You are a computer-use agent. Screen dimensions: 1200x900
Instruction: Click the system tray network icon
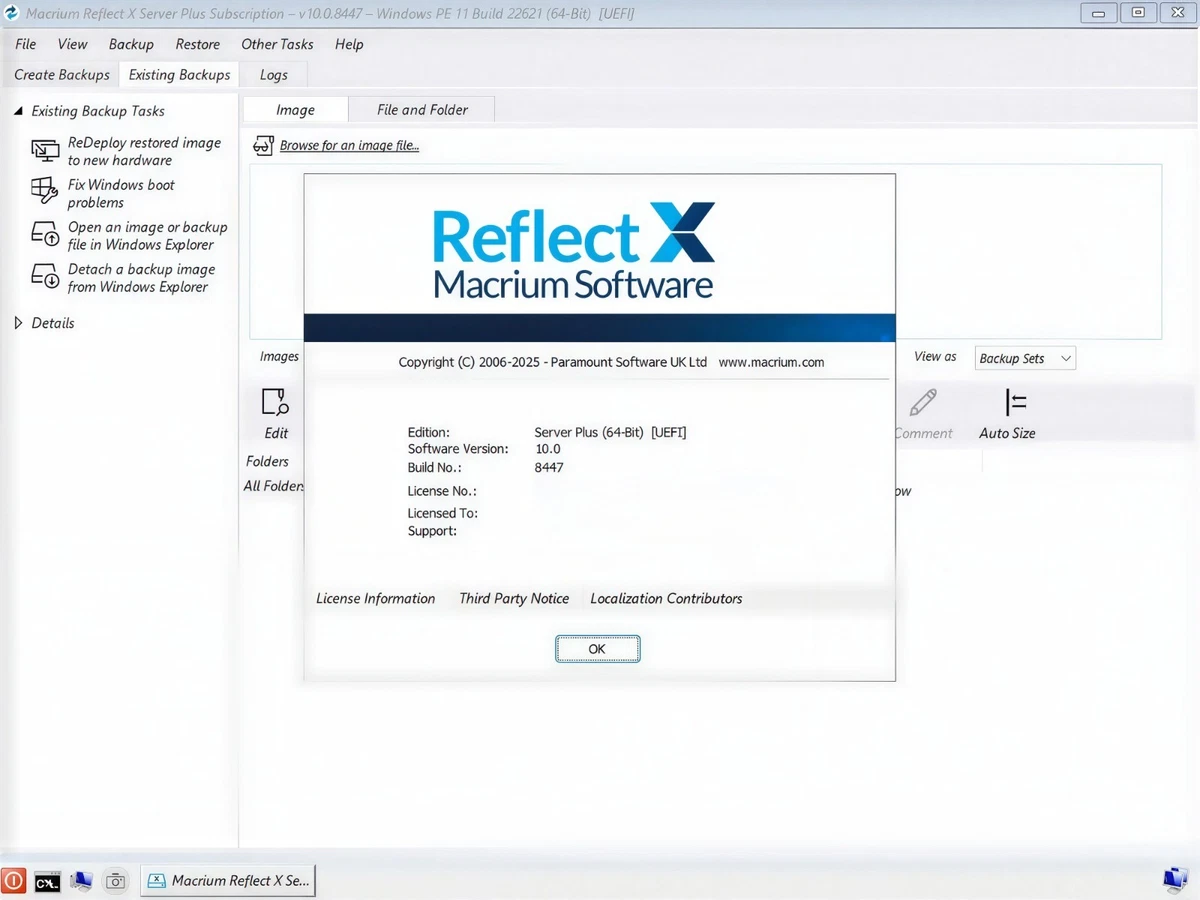[1174, 880]
